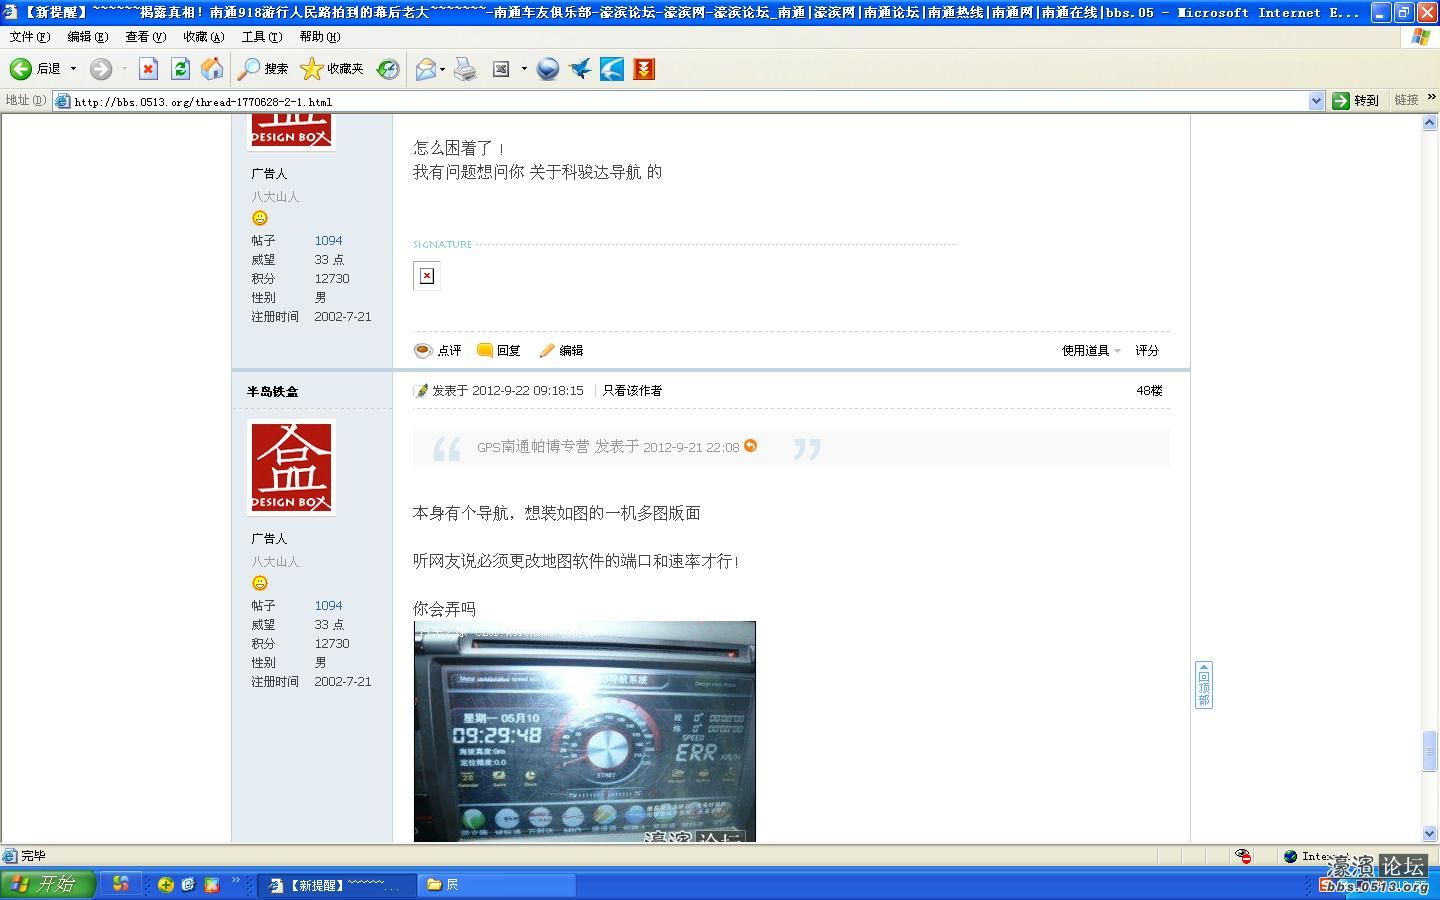Click 只看该作者 link
The width and height of the screenshot is (1440, 900).
tap(632, 391)
